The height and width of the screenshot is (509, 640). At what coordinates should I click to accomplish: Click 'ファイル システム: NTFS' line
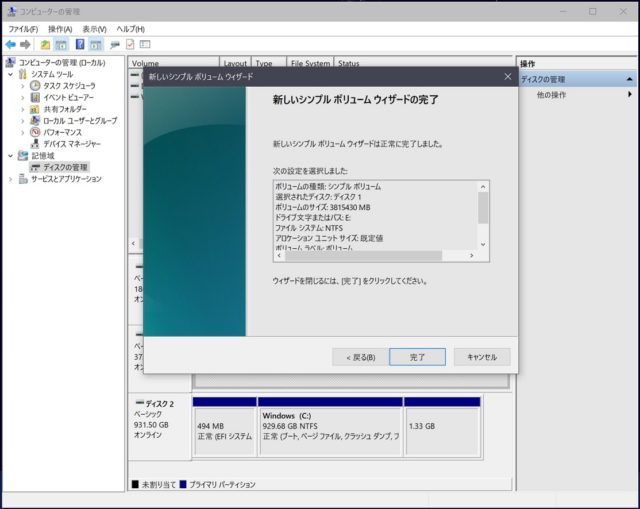pyautogui.click(x=309, y=228)
